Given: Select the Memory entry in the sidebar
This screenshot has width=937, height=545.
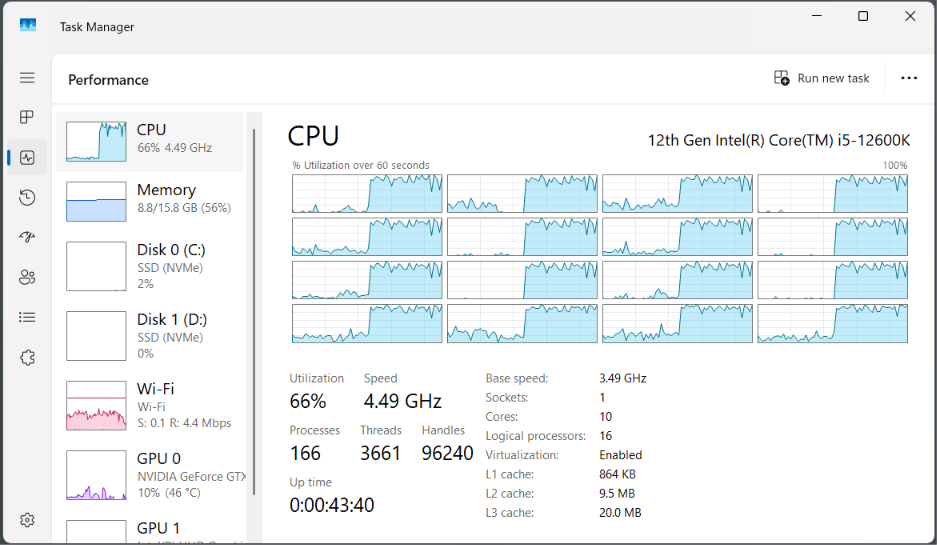Looking at the screenshot, I should tap(149, 201).
